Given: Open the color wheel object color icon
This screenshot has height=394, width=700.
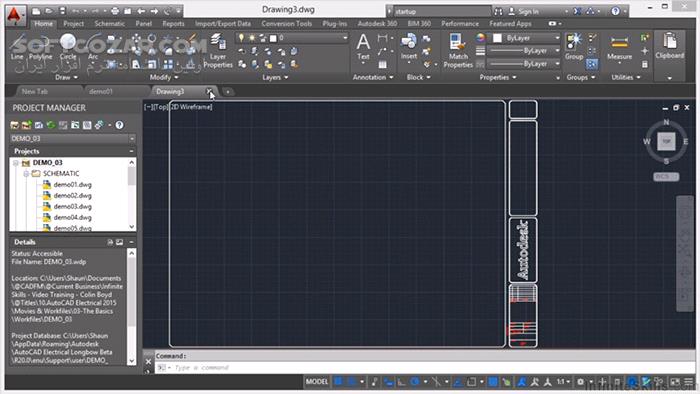Looking at the screenshot, I should click(x=480, y=38).
